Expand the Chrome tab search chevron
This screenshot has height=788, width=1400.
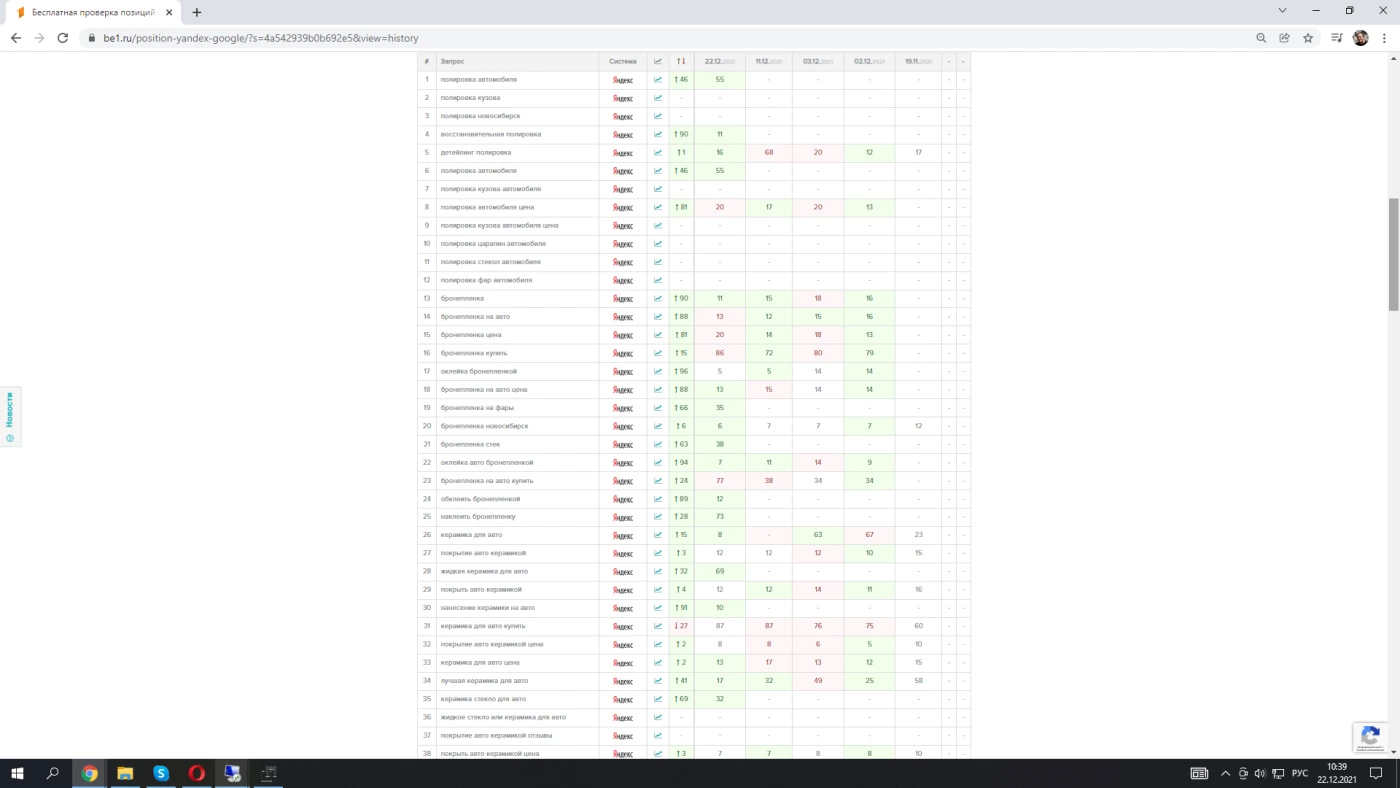point(1283,11)
